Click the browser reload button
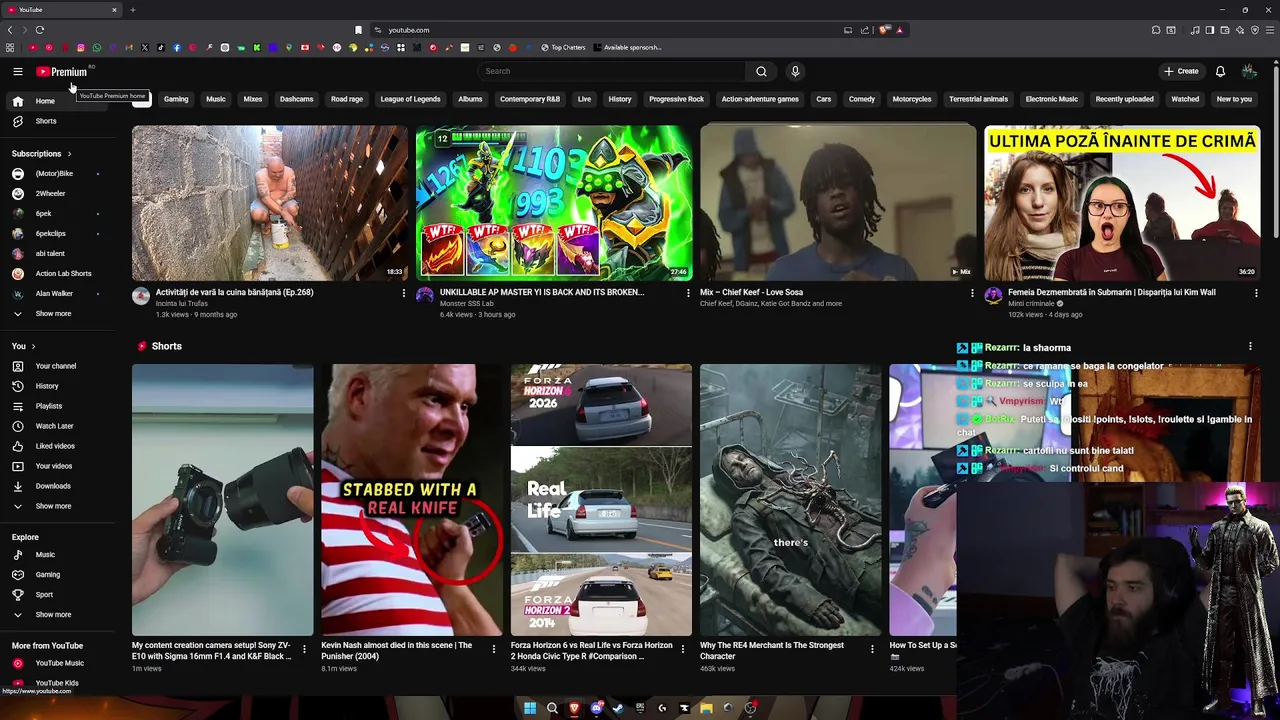The width and height of the screenshot is (1280, 720). (x=40, y=30)
